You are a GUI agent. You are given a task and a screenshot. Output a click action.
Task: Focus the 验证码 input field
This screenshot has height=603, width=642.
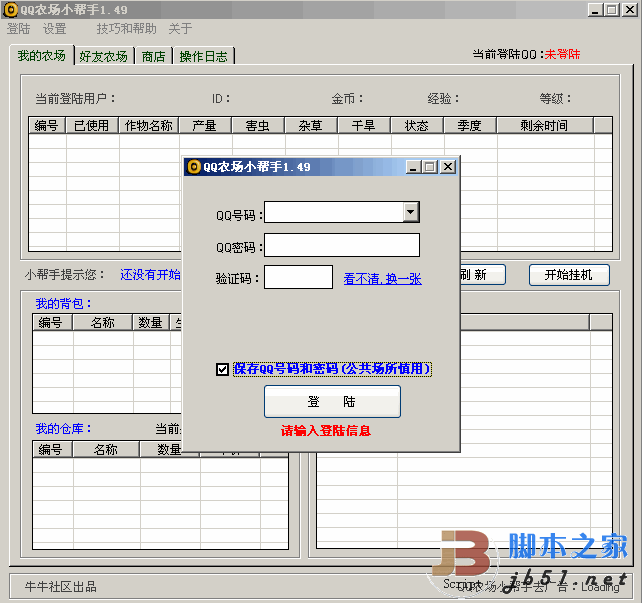click(298, 277)
